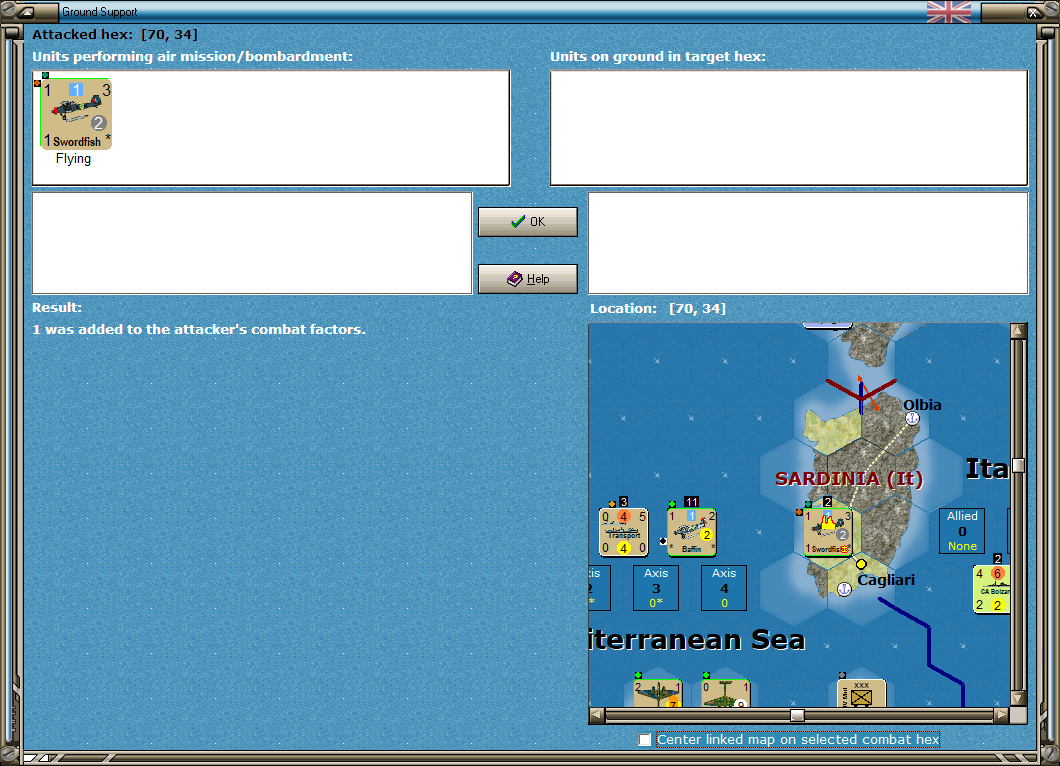Enable Center linked map on selected combat hex
The height and width of the screenshot is (766, 1060).
pyautogui.click(x=645, y=740)
